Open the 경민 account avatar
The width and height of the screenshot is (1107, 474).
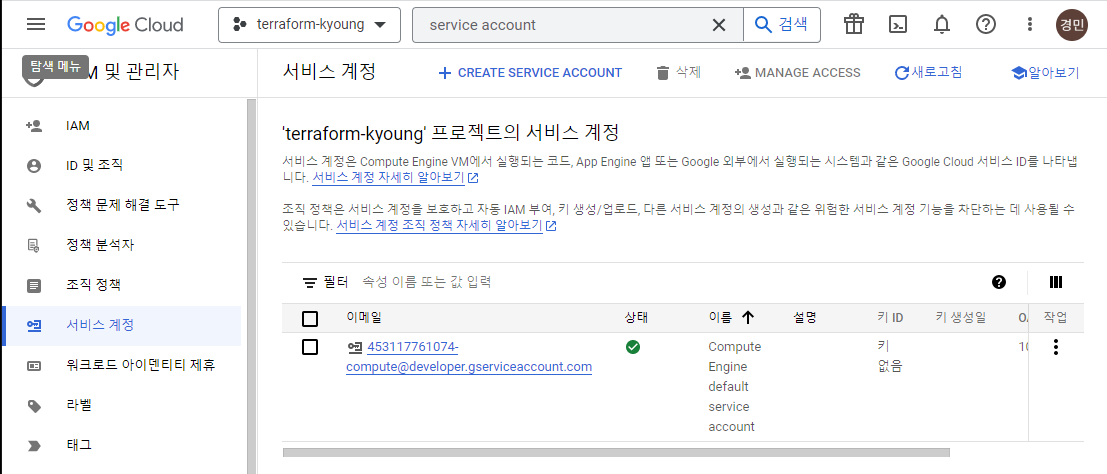(x=1073, y=25)
